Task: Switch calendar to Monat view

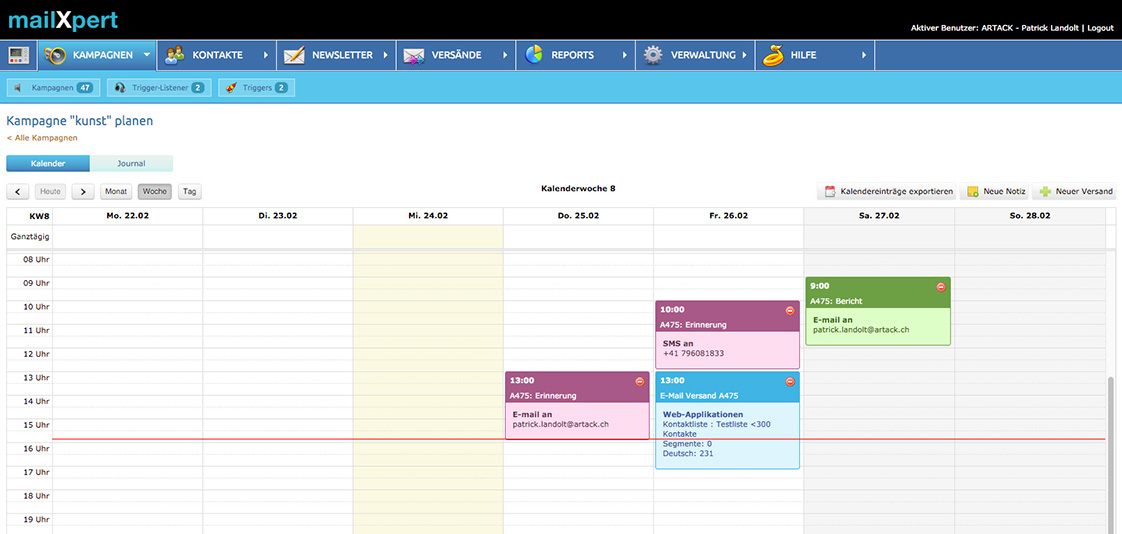Action: (x=116, y=191)
